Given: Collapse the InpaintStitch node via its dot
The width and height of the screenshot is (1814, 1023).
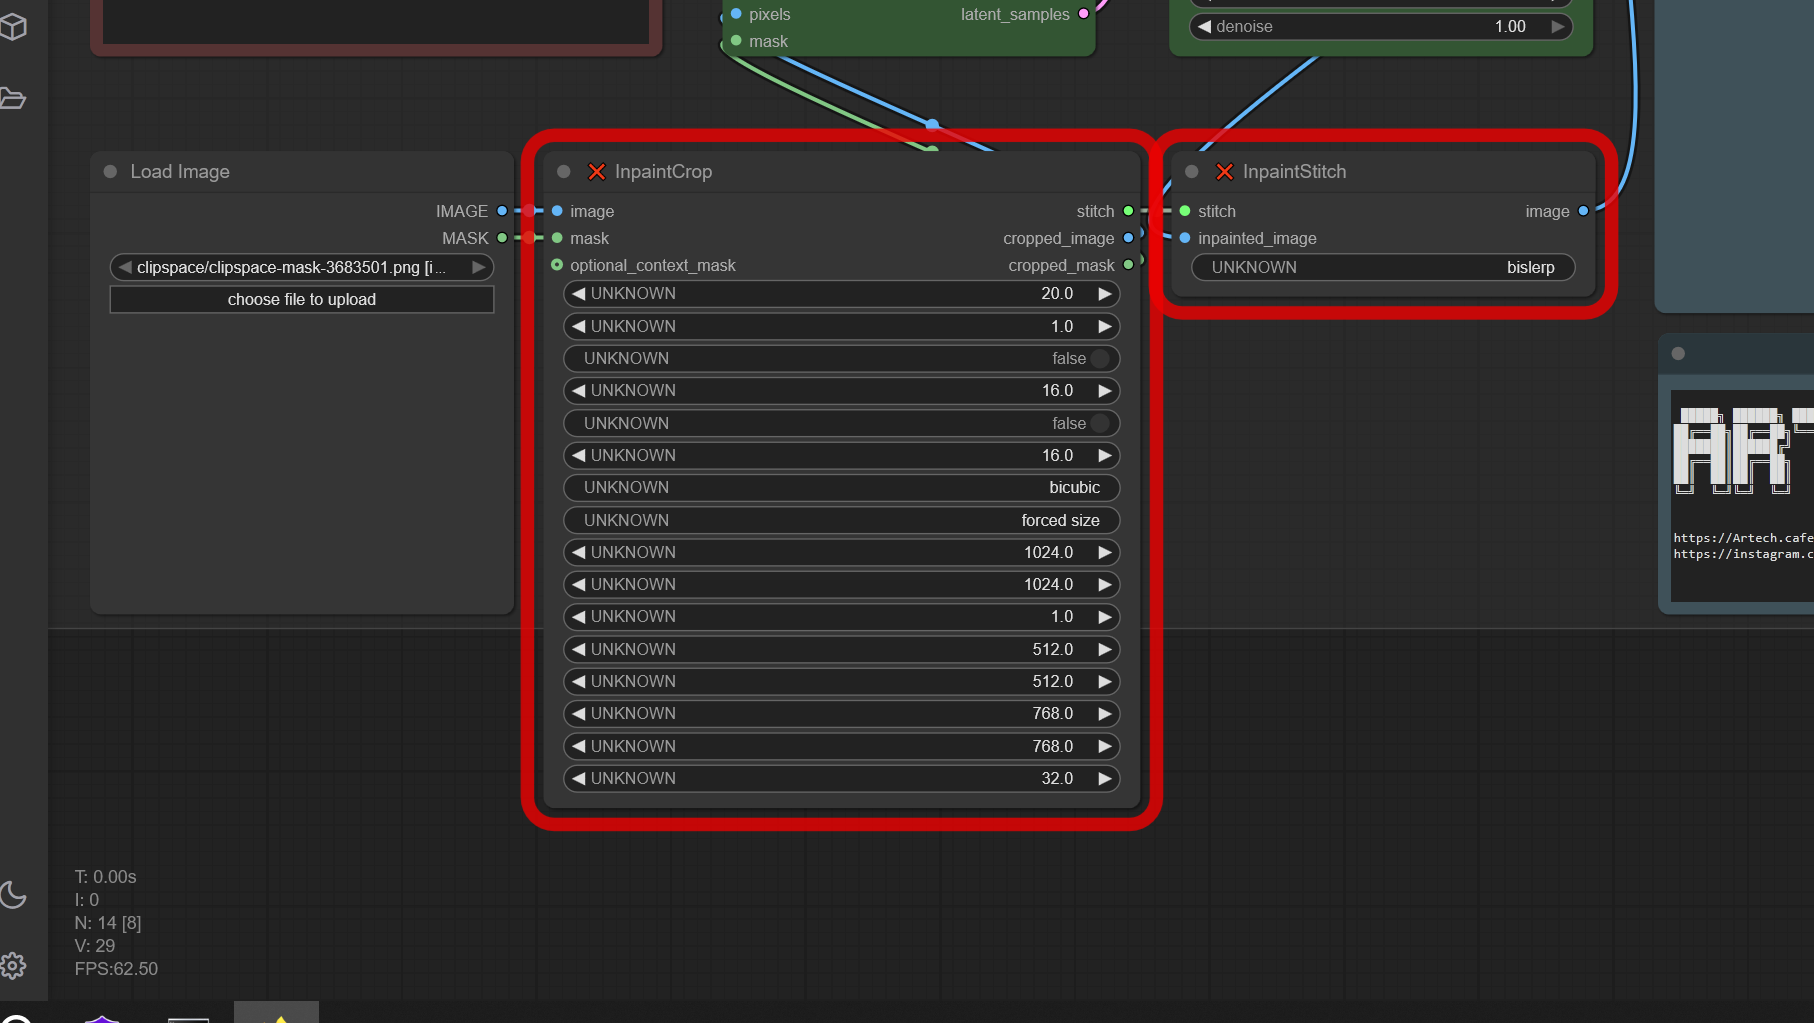Looking at the screenshot, I should [1191, 172].
